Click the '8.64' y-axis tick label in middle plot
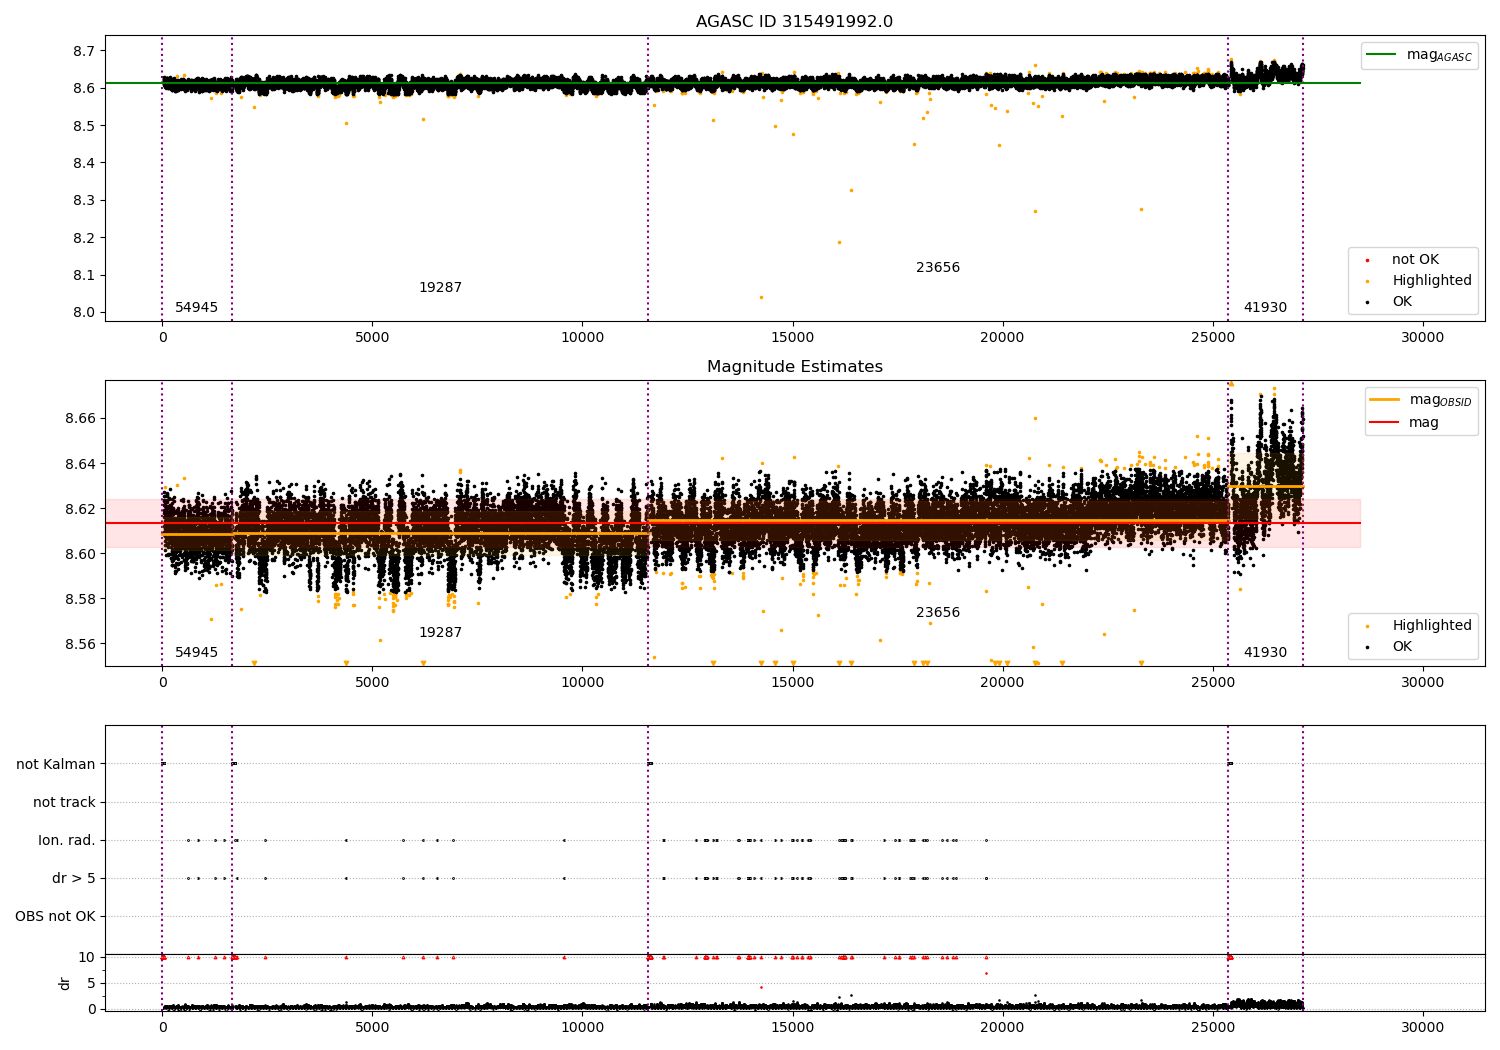The width and height of the screenshot is (1500, 1050). [80, 464]
